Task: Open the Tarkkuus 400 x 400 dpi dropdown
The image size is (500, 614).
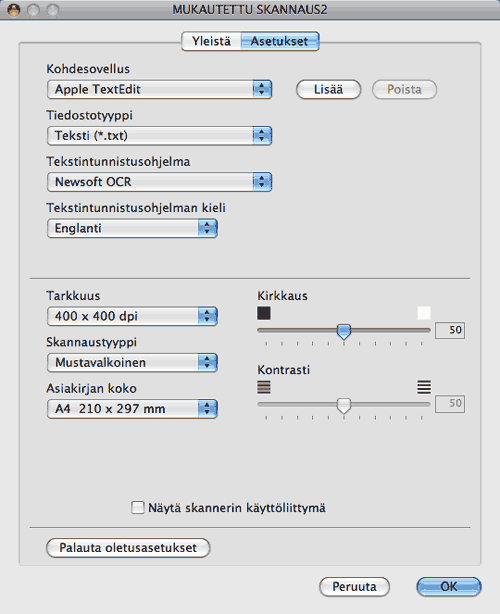Action: (132, 316)
